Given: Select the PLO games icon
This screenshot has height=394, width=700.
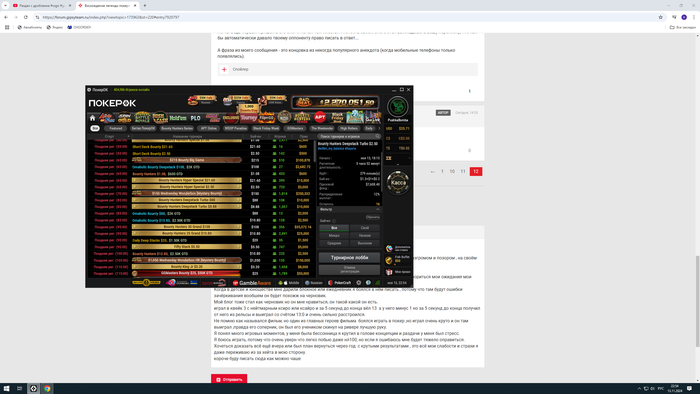Looking at the screenshot, I should click(196, 118).
